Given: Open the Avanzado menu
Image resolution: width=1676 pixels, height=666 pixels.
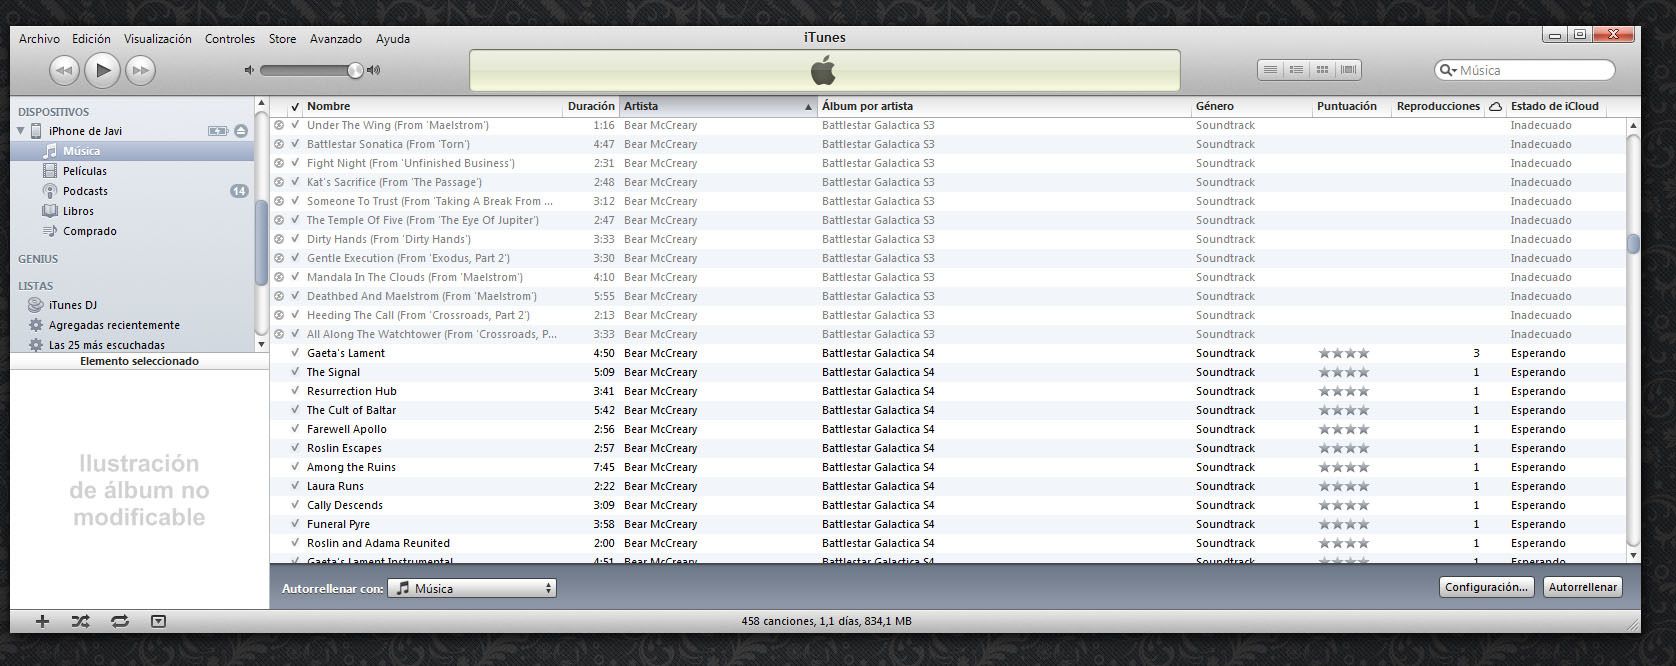Looking at the screenshot, I should pos(336,39).
